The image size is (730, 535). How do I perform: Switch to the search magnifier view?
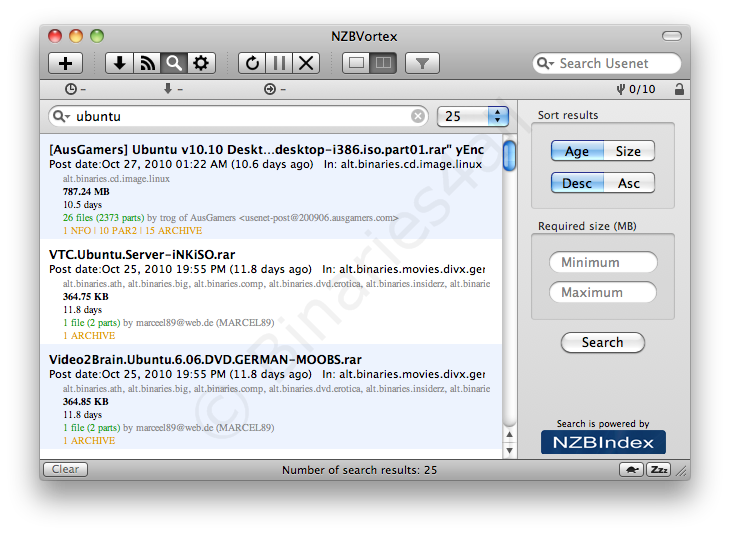[174, 63]
